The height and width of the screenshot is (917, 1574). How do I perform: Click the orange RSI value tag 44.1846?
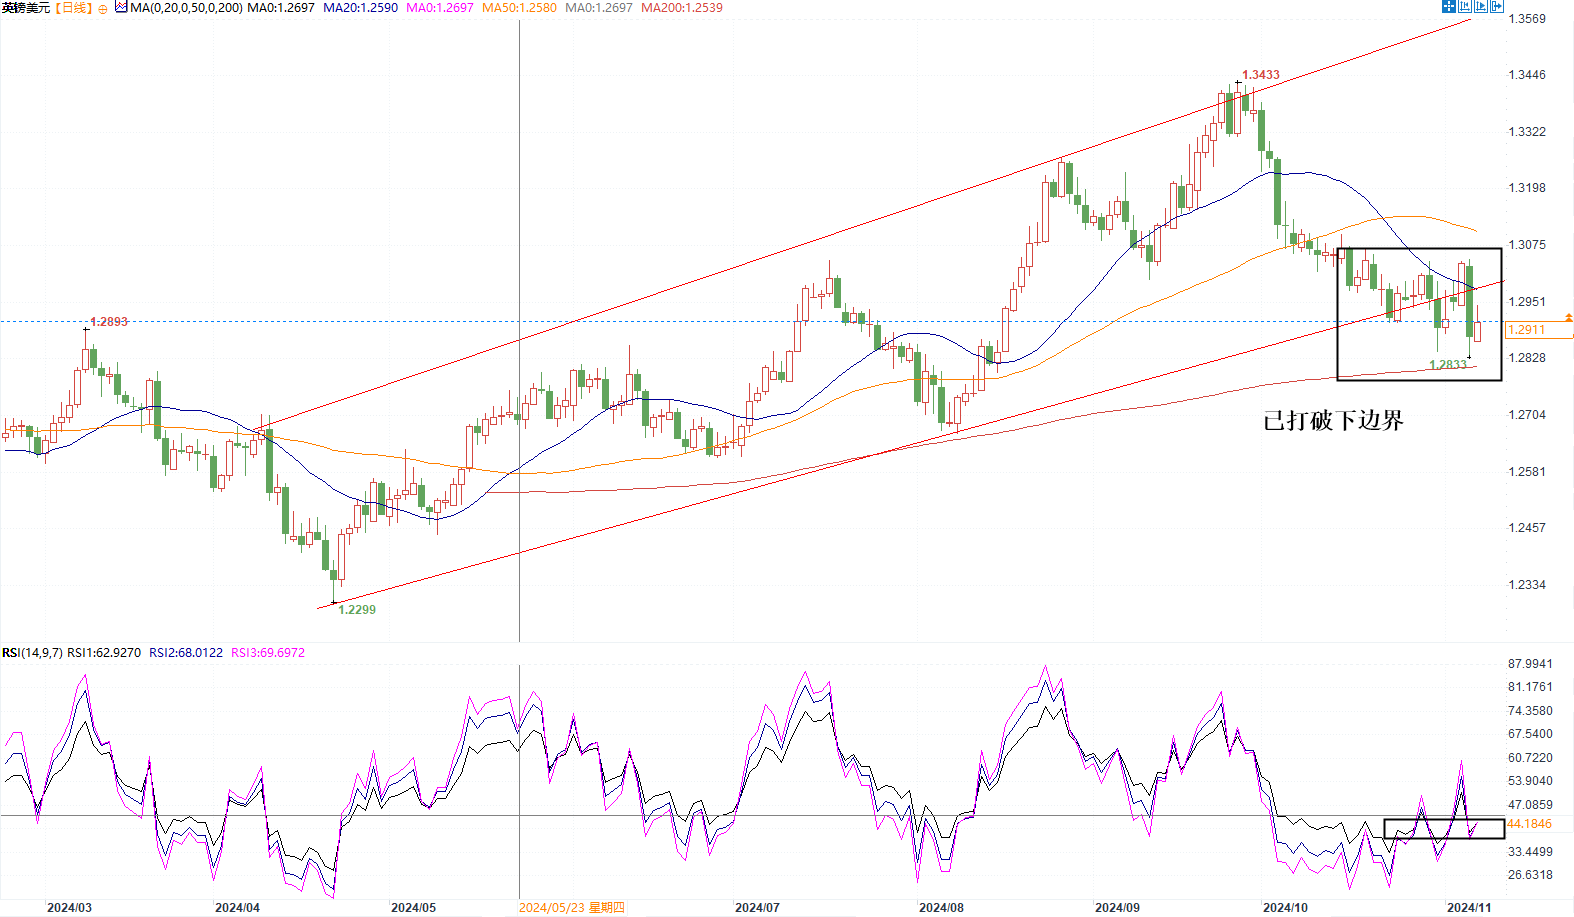(x=1529, y=824)
